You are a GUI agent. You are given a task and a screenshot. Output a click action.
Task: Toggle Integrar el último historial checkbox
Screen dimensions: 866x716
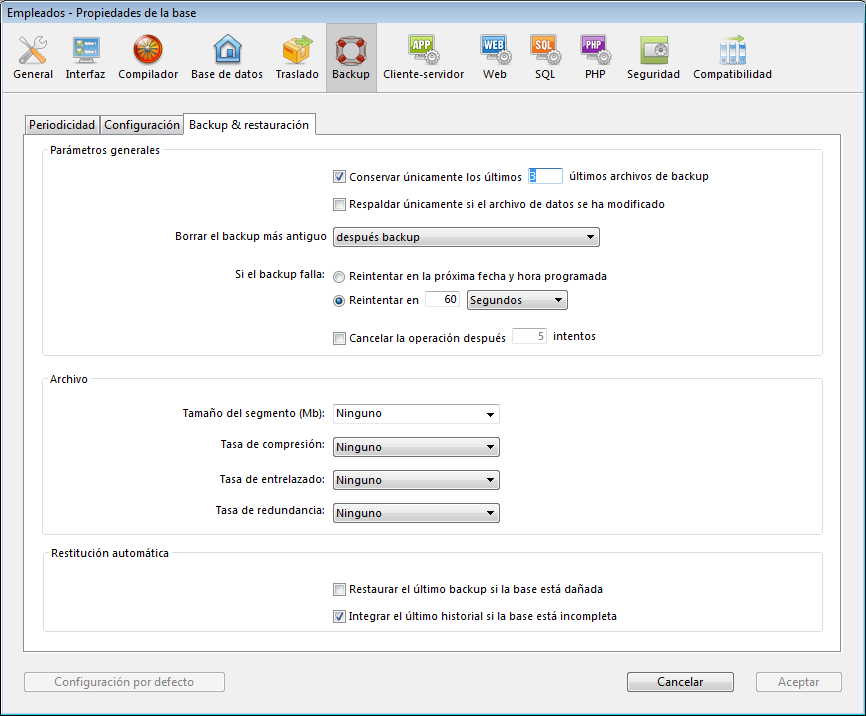pos(339,617)
